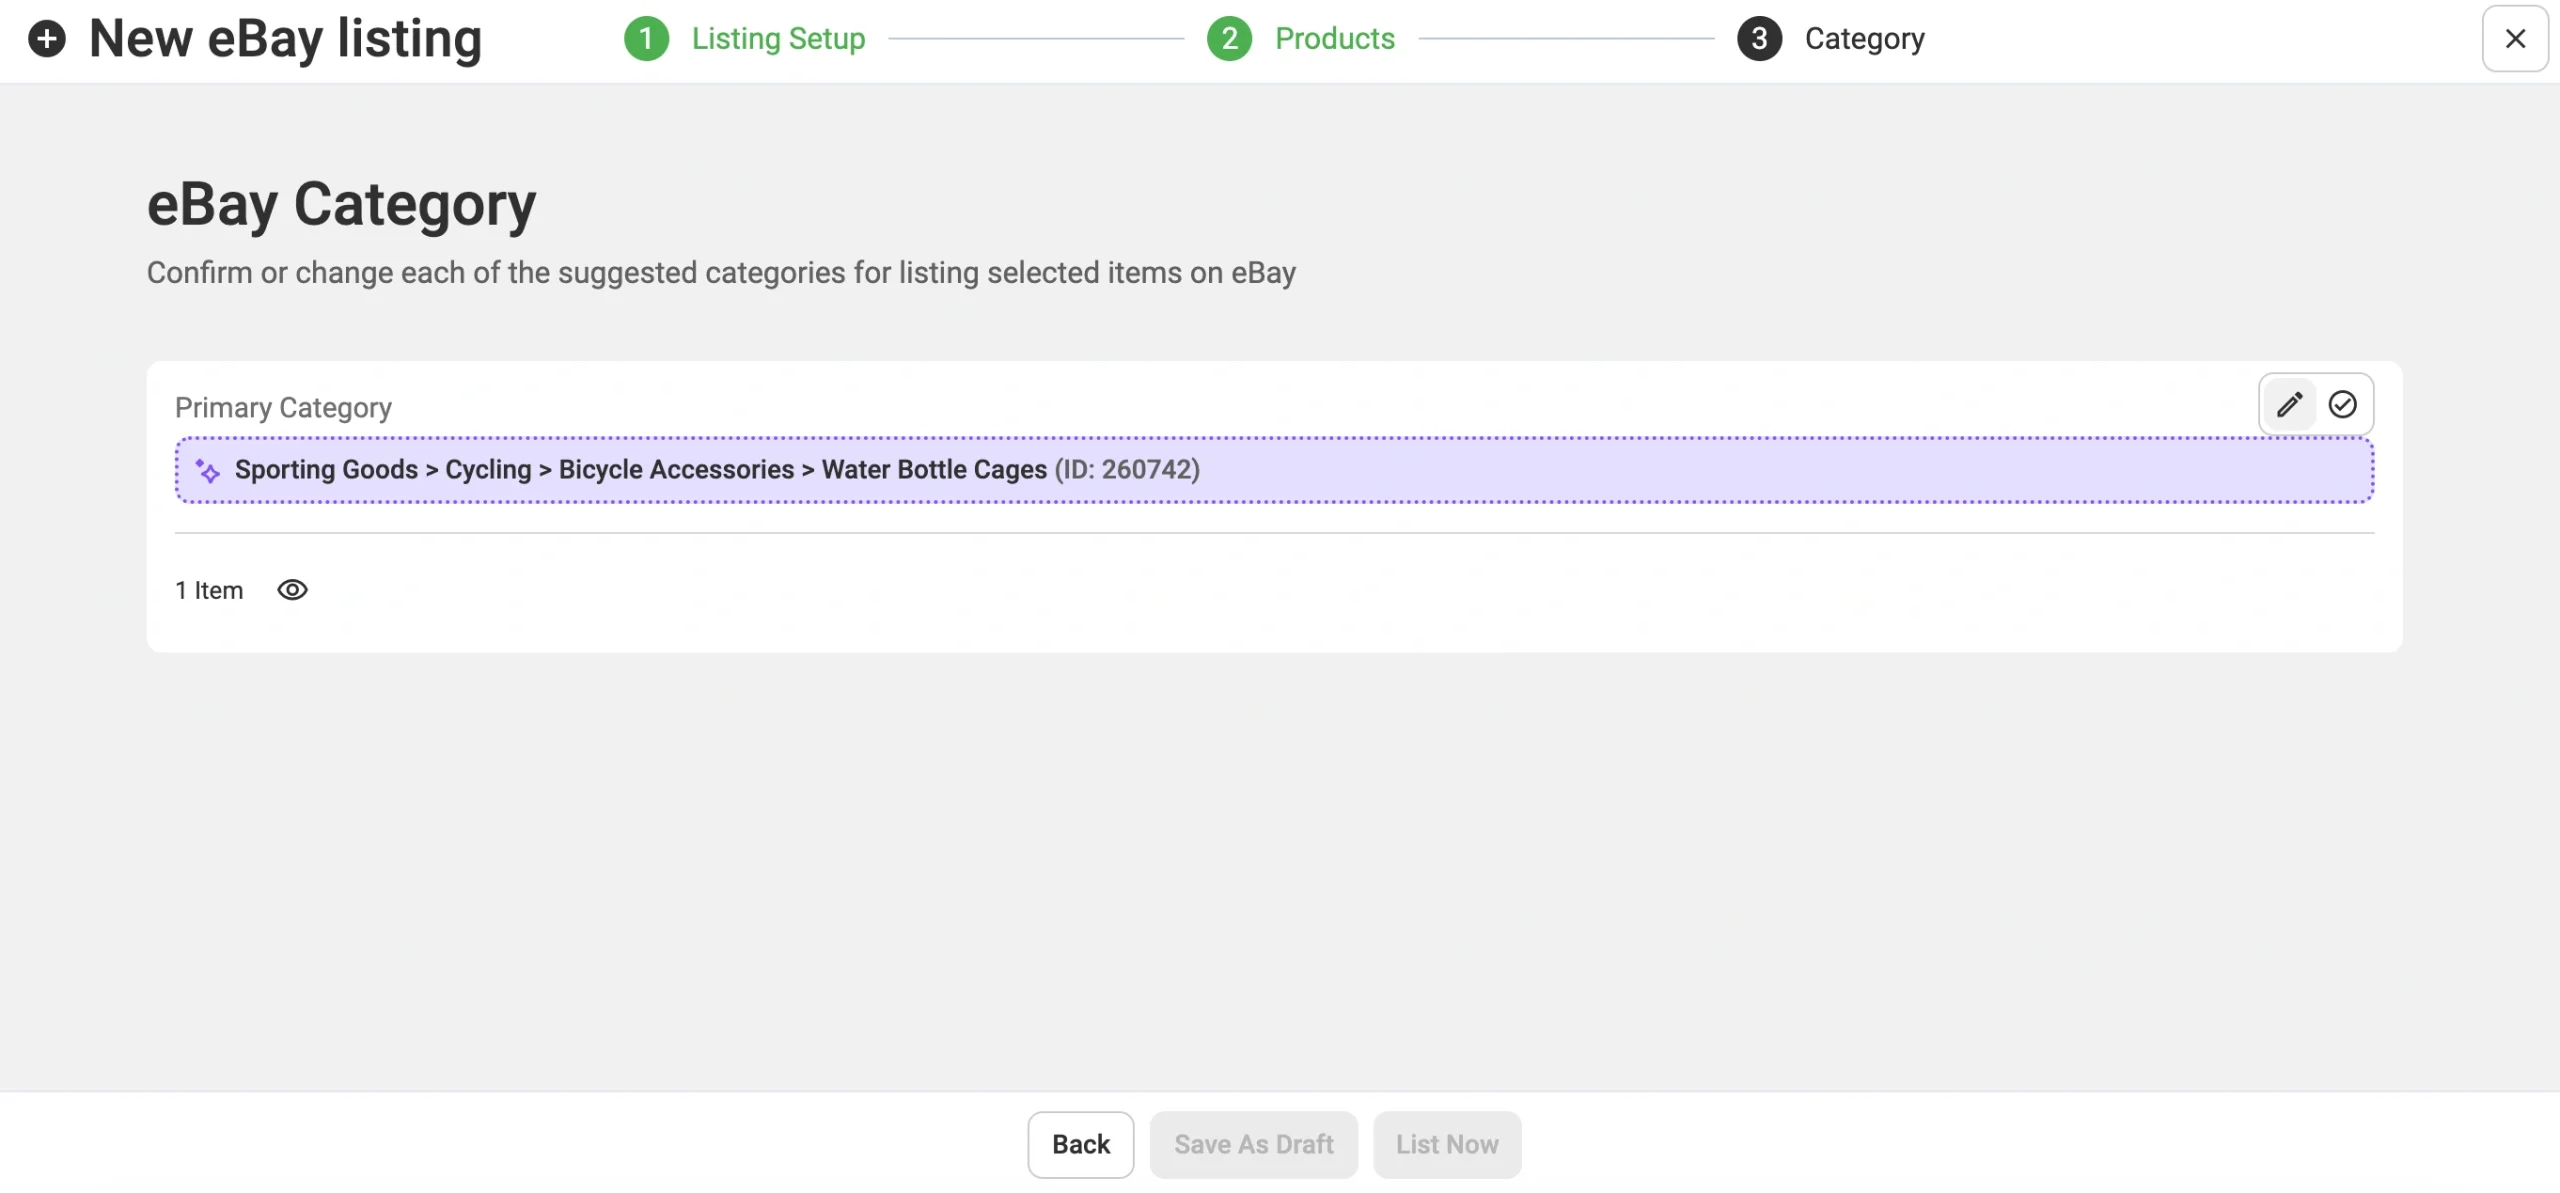Go to the Listing Setup step
This screenshot has height=1193, width=2560.
pos(779,38)
